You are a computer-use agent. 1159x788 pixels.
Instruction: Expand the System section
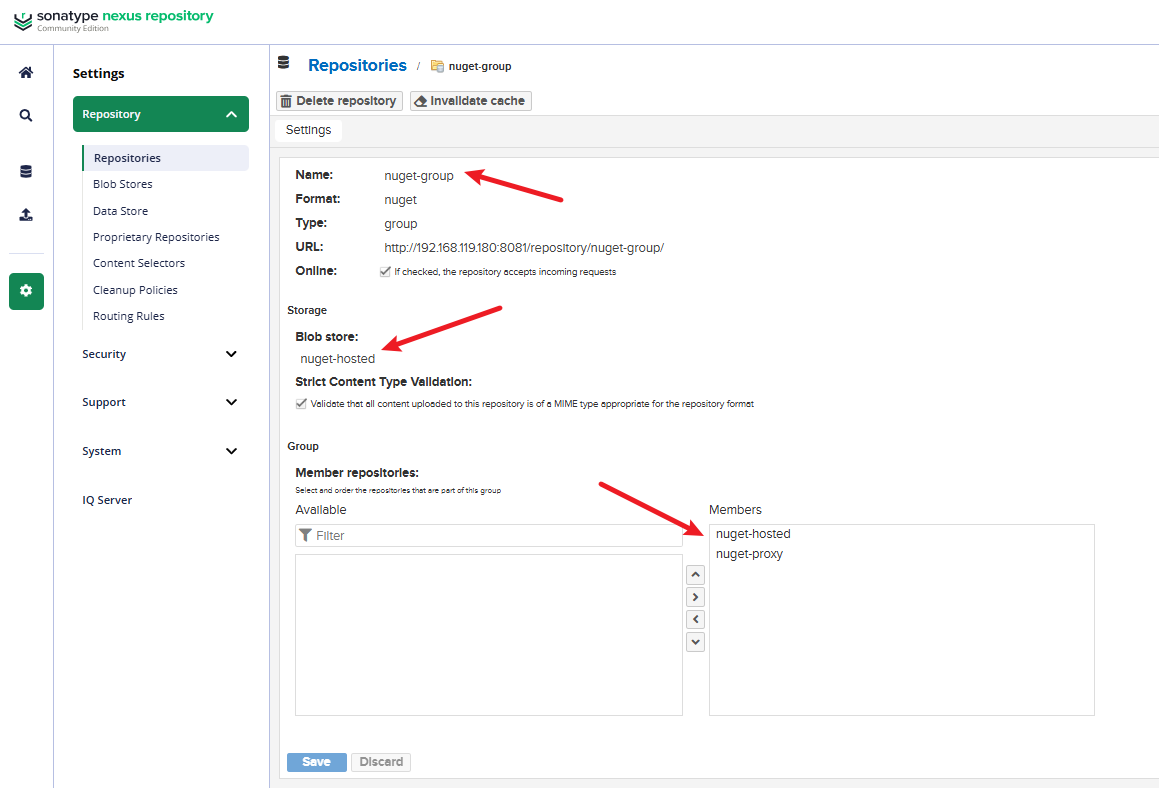pos(160,451)
